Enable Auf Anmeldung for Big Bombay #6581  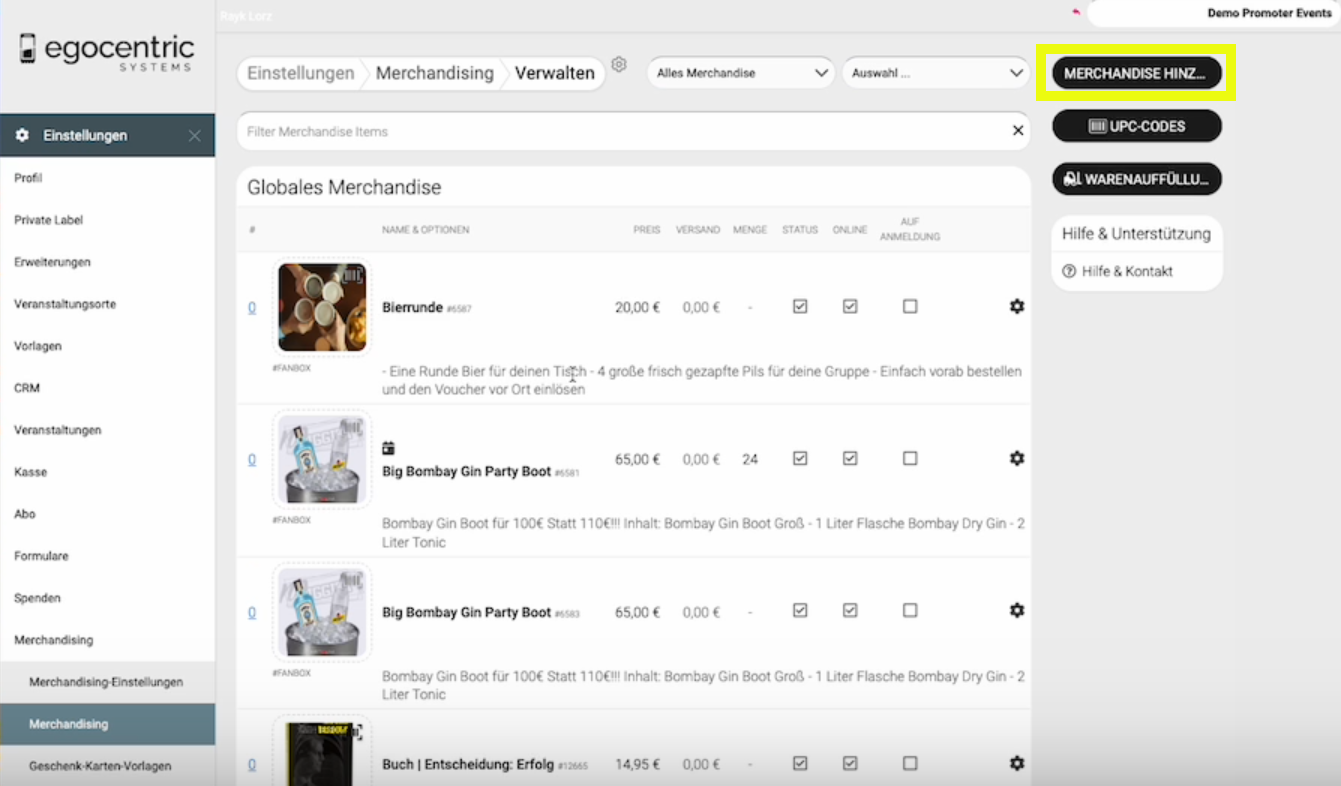(x=910, y=458)
